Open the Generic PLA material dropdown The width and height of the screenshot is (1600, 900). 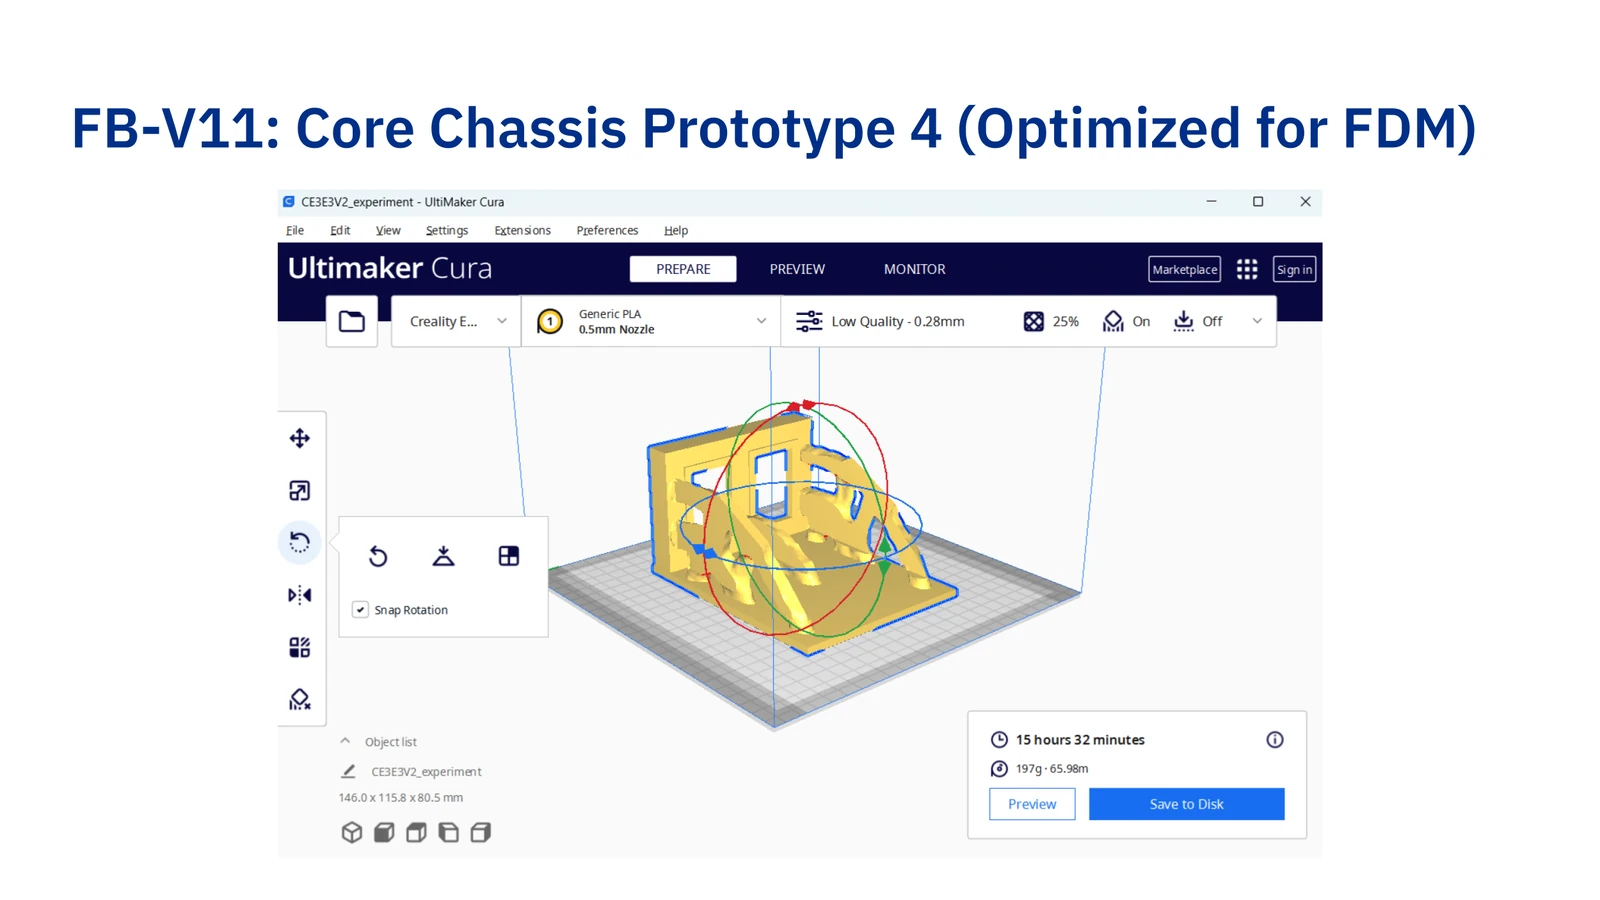(x=651, y=321)
